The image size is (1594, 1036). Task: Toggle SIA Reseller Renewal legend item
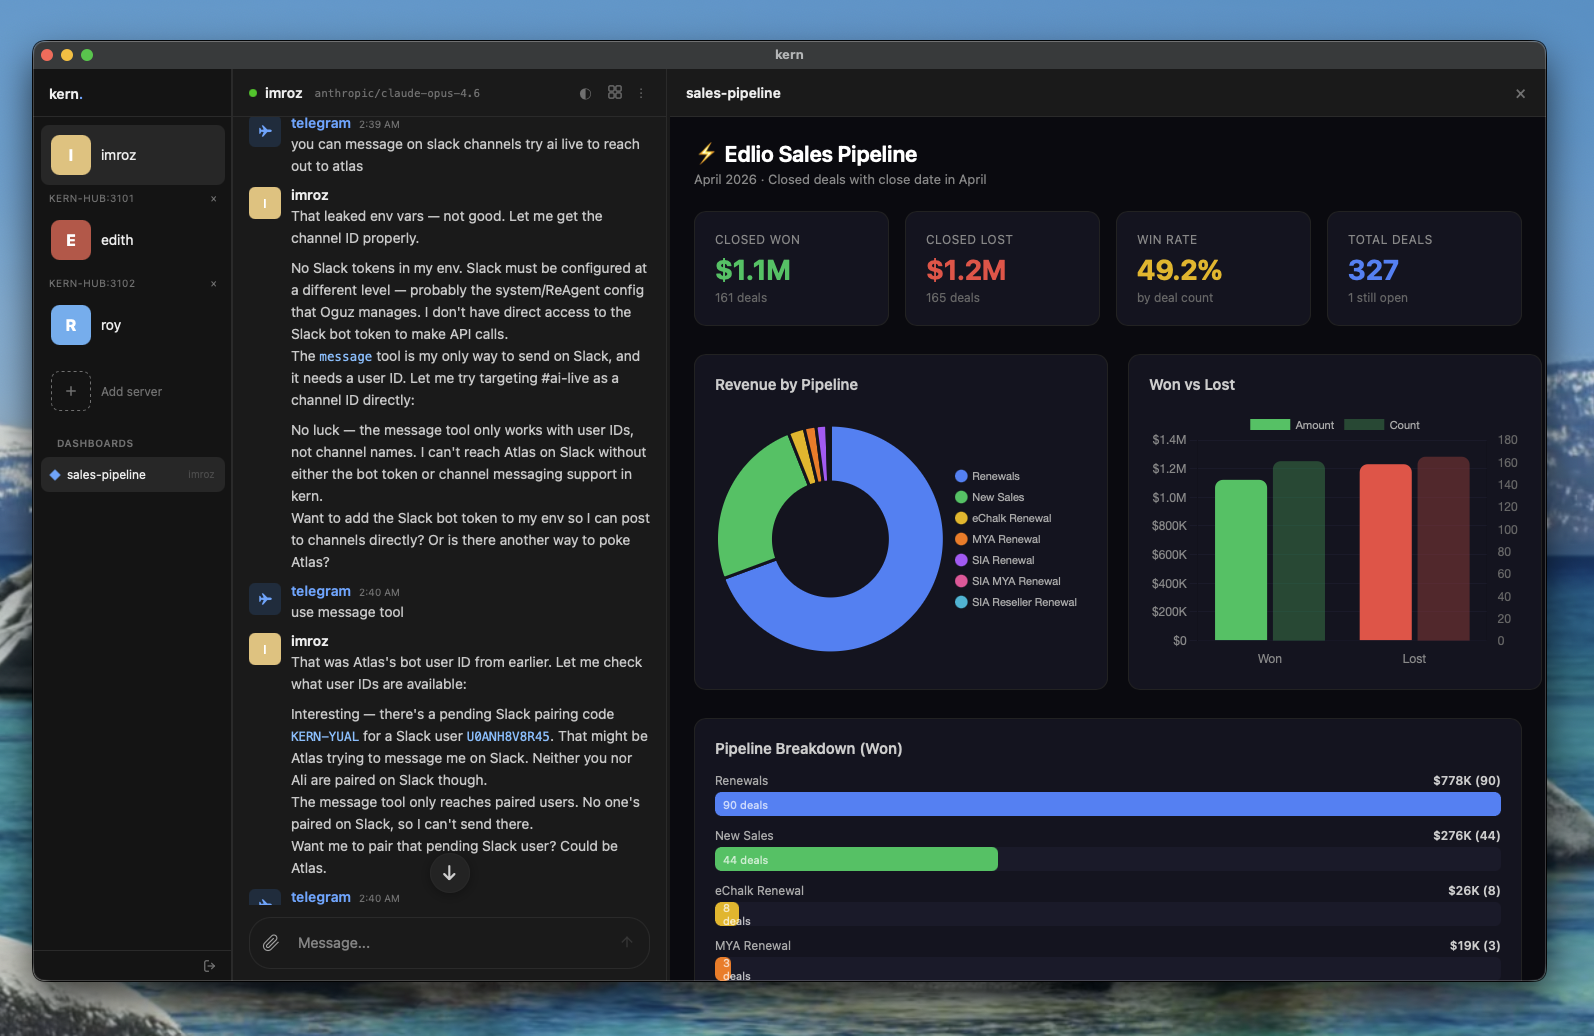pyautogui.click(x=1016, y=602)
